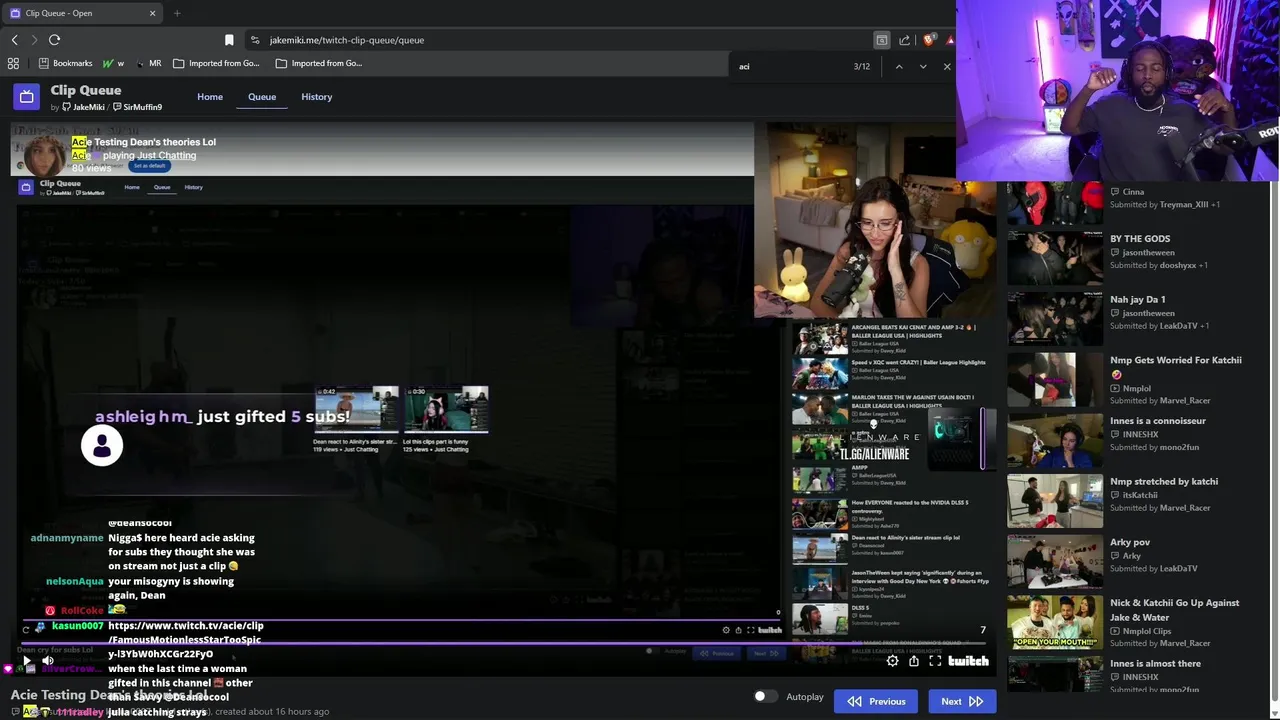The image size is (1280, 720).
Task: Open the Arky pov clip thumbnail
Action: [1054, 561]
